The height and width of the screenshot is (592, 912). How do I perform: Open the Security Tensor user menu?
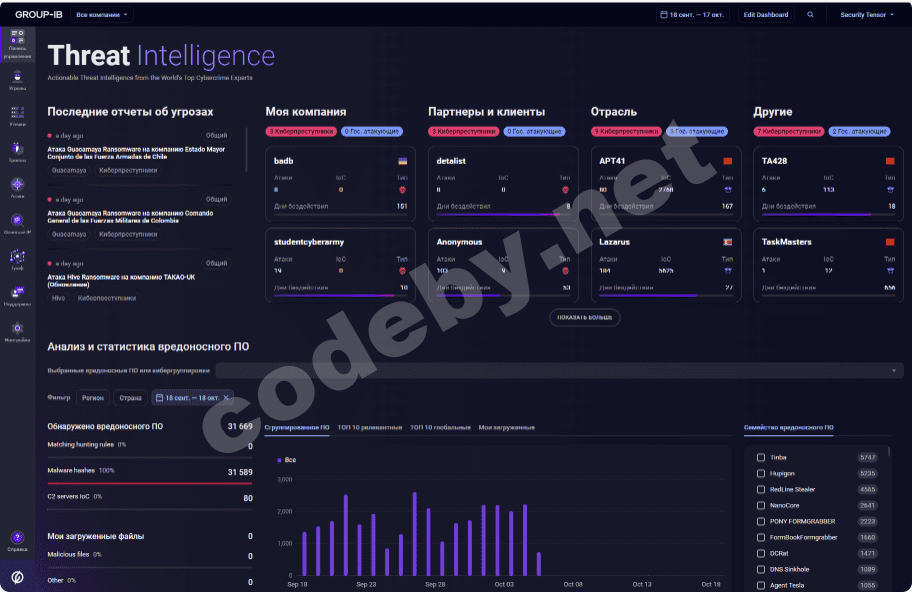[x=867, y=15]
